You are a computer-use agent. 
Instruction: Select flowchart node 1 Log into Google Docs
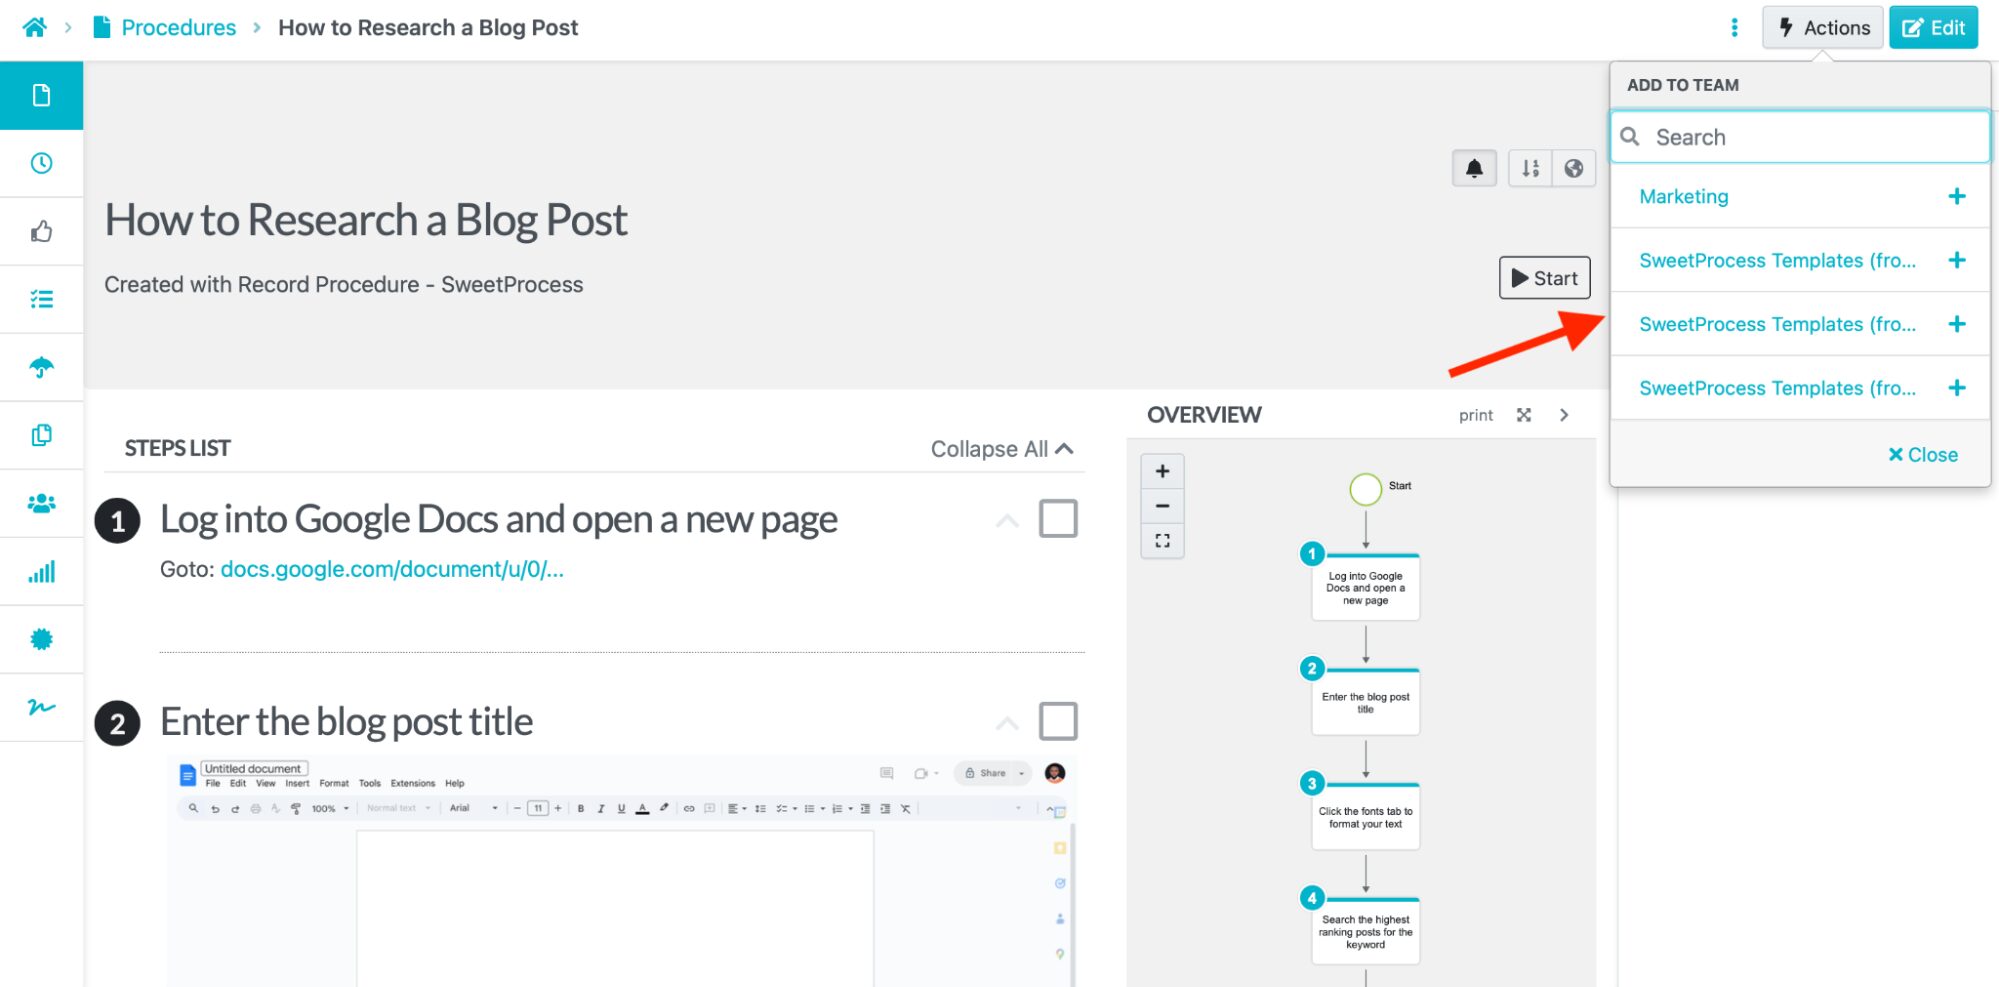[x=1365, y=587]
